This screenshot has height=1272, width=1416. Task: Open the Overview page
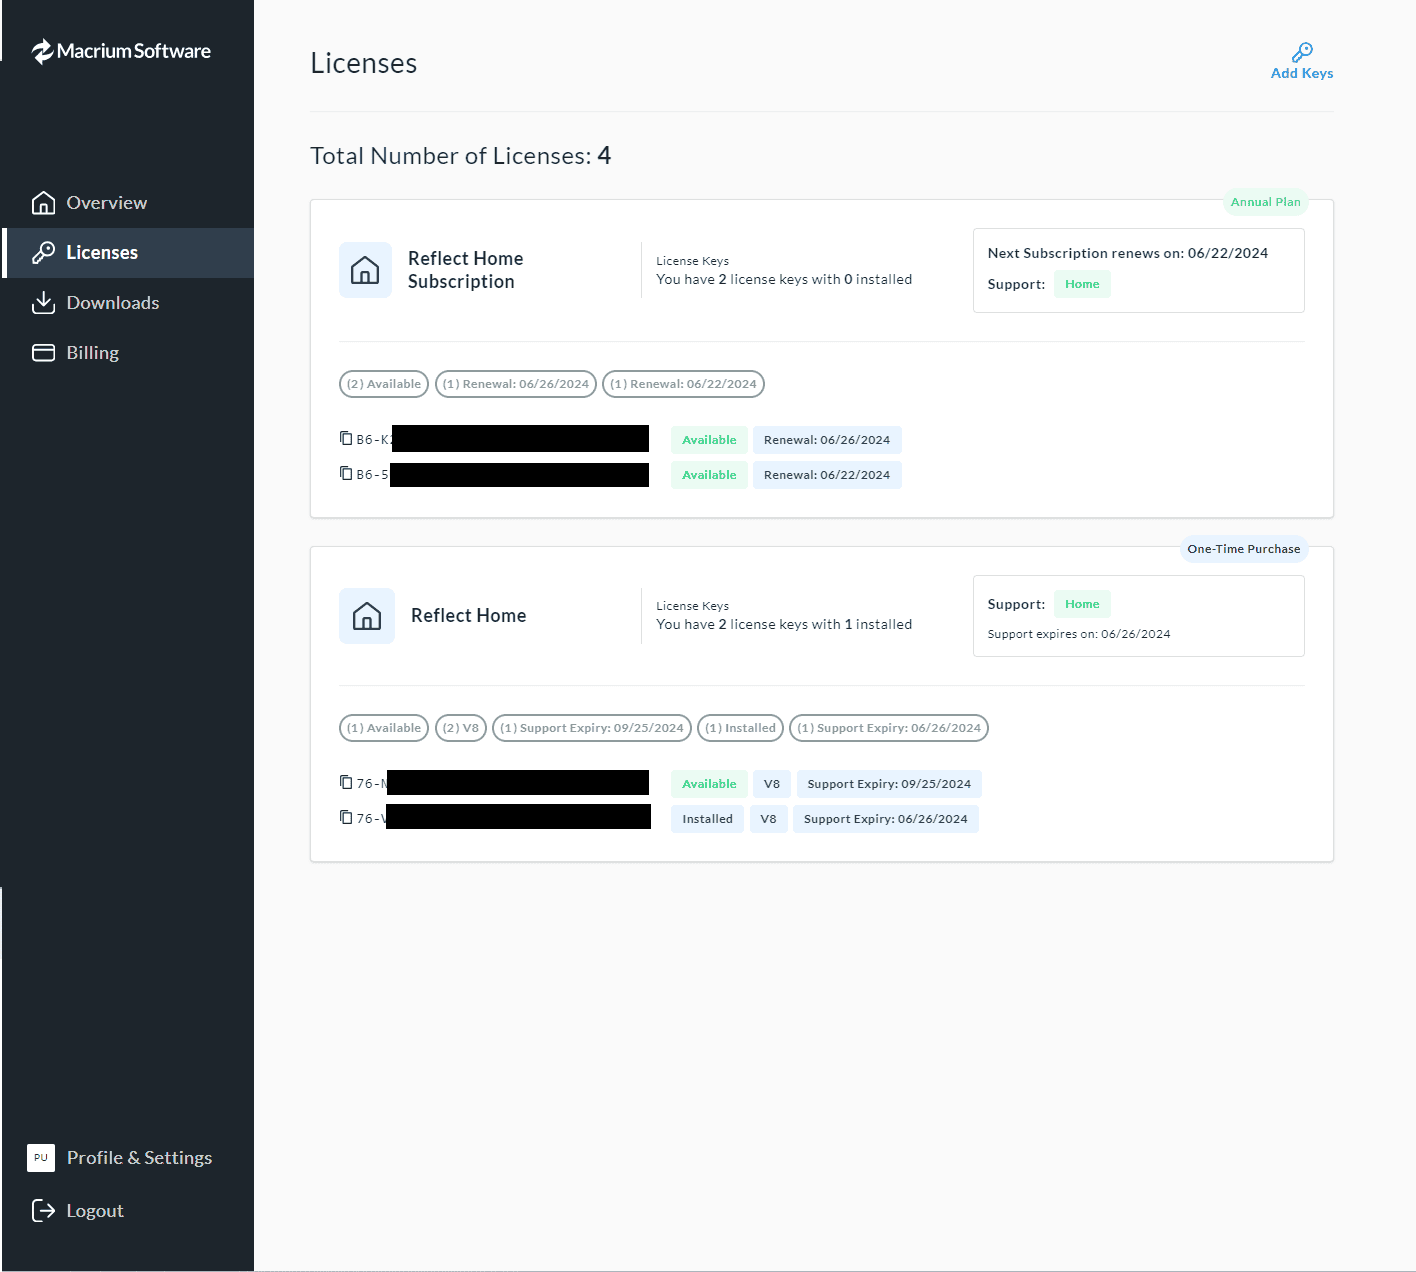pyautogui.click(x=106, y=203)
